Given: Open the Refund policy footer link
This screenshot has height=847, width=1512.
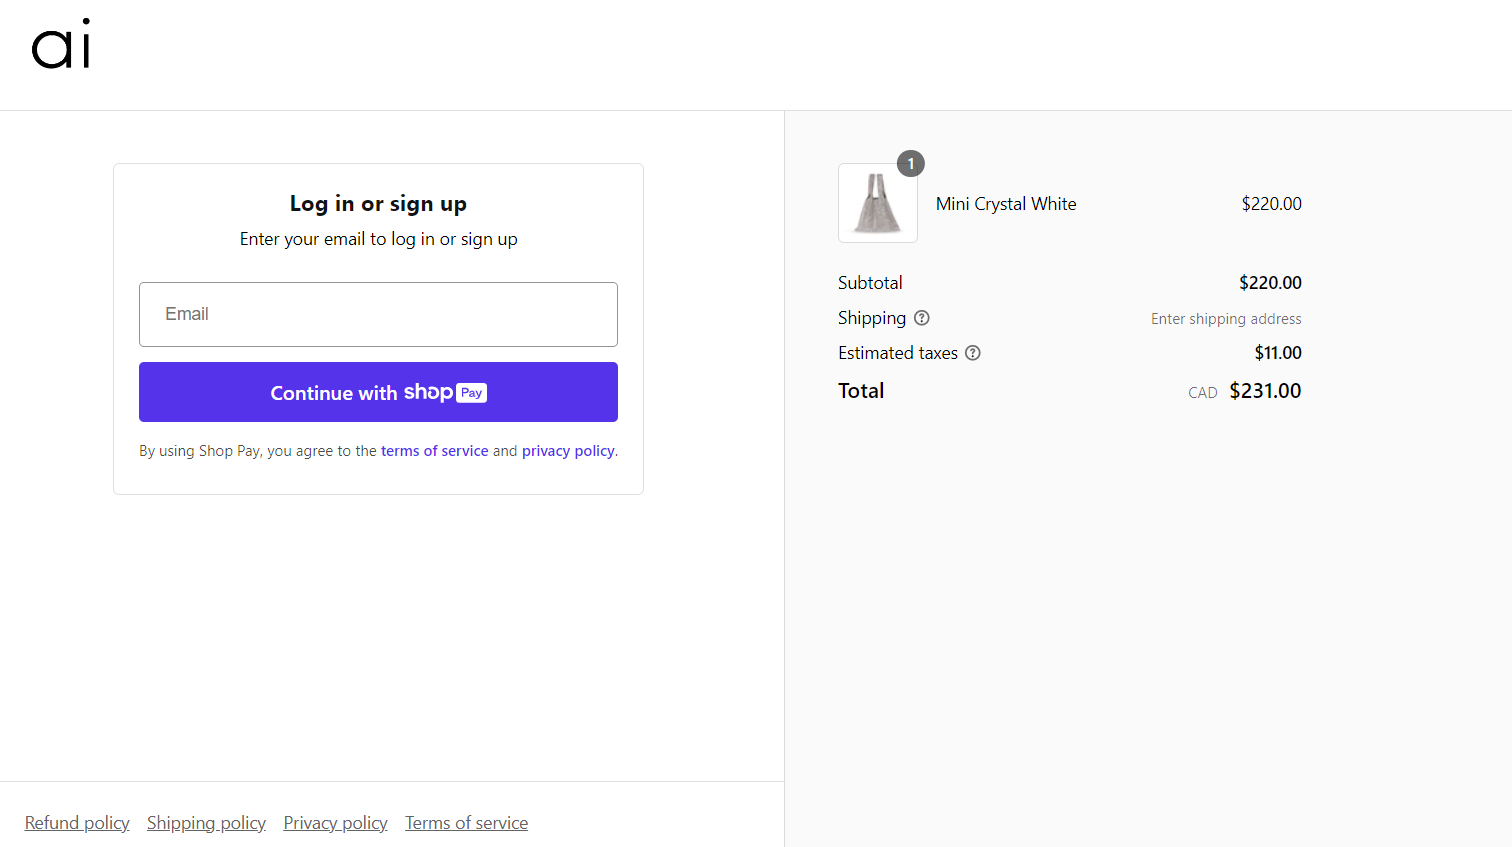Looking at the screenshot, I should pos(77,823).
